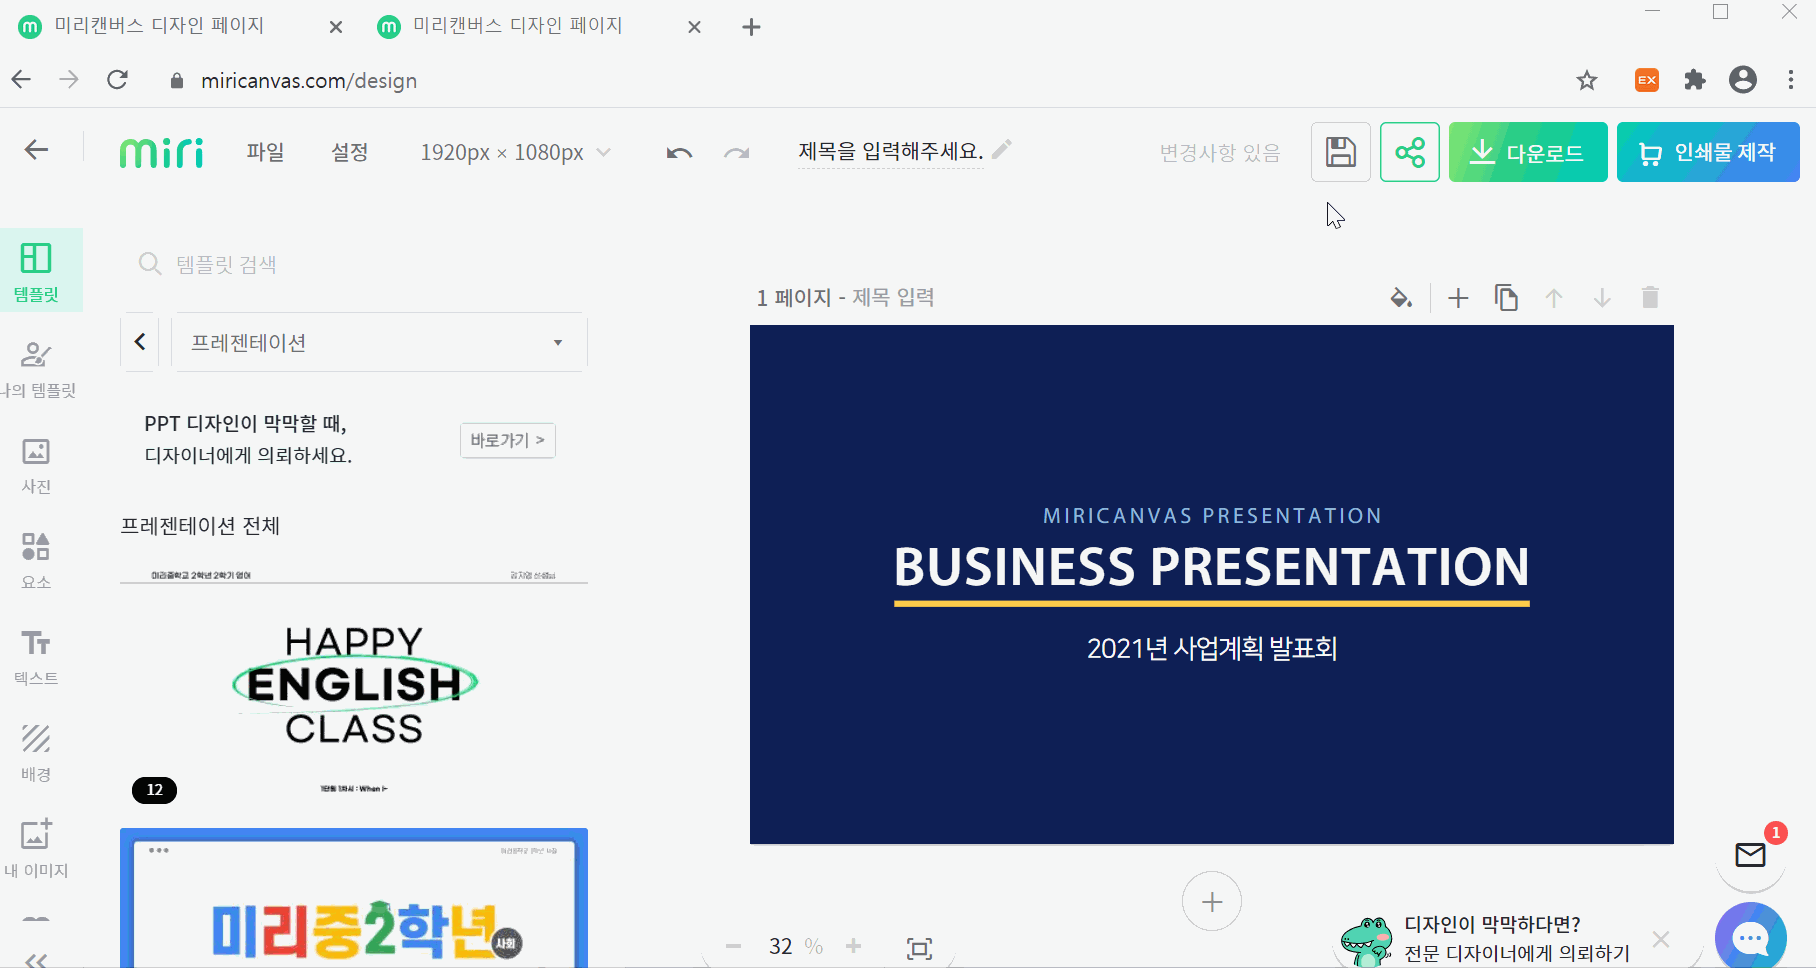Open a new browser tab
1816x968 pixels.
coord(752,27)
